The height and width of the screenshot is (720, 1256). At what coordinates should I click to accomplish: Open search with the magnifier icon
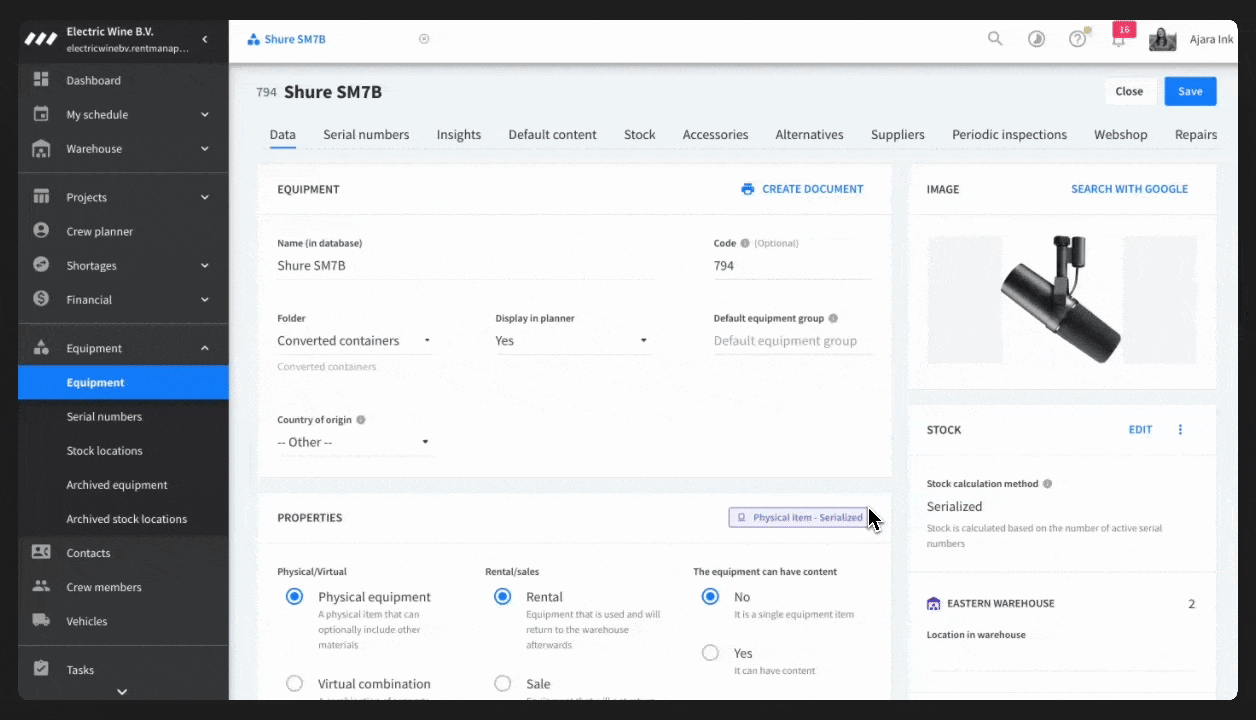[995, 39]
